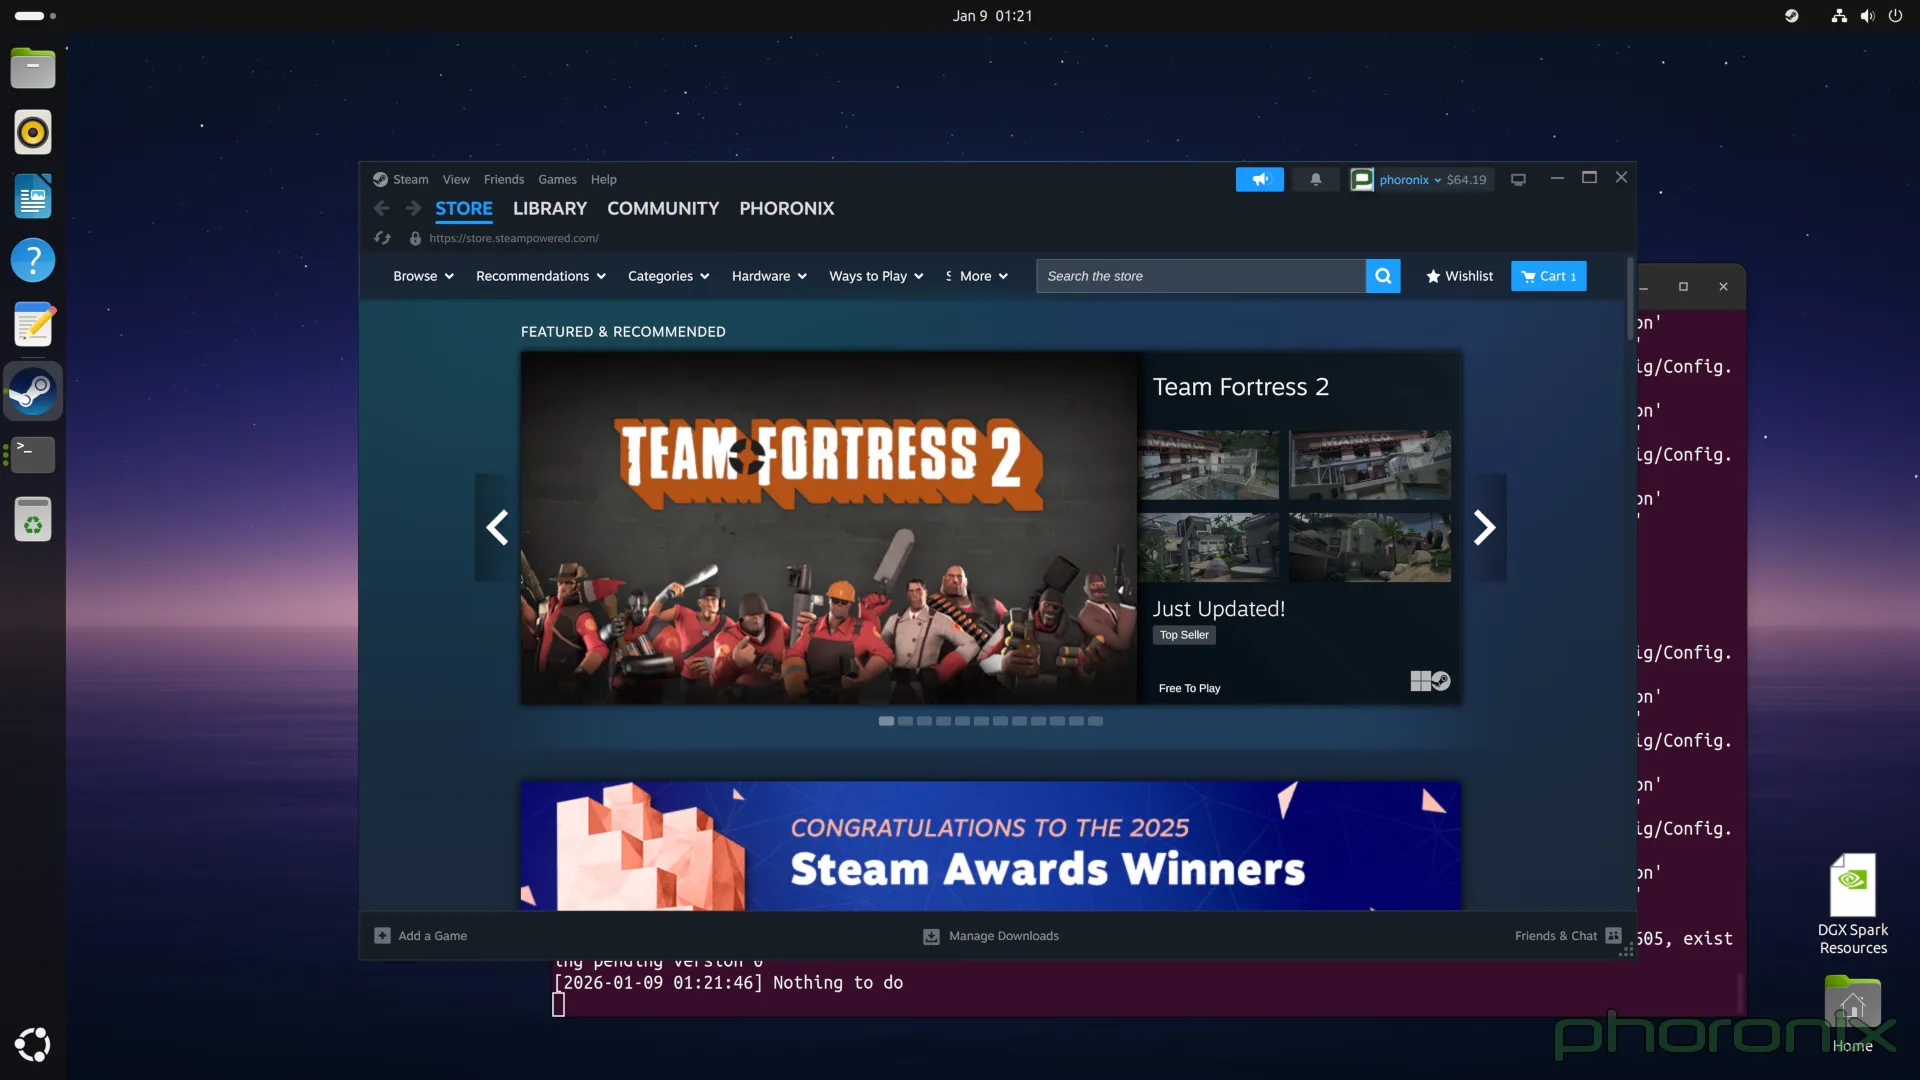This screenshot has width=1920, height=1080.
Task: Click the Add a Game plus icon
Action: click(382, 936)
